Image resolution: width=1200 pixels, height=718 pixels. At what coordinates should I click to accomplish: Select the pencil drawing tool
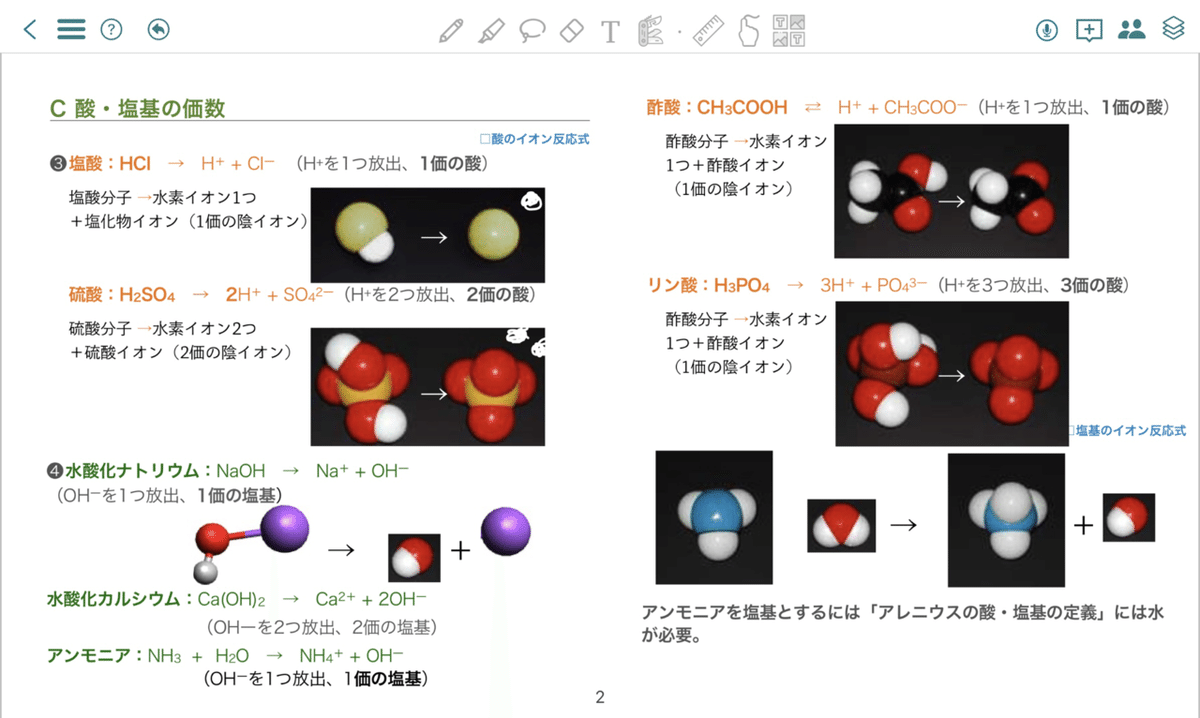[451, 30]
